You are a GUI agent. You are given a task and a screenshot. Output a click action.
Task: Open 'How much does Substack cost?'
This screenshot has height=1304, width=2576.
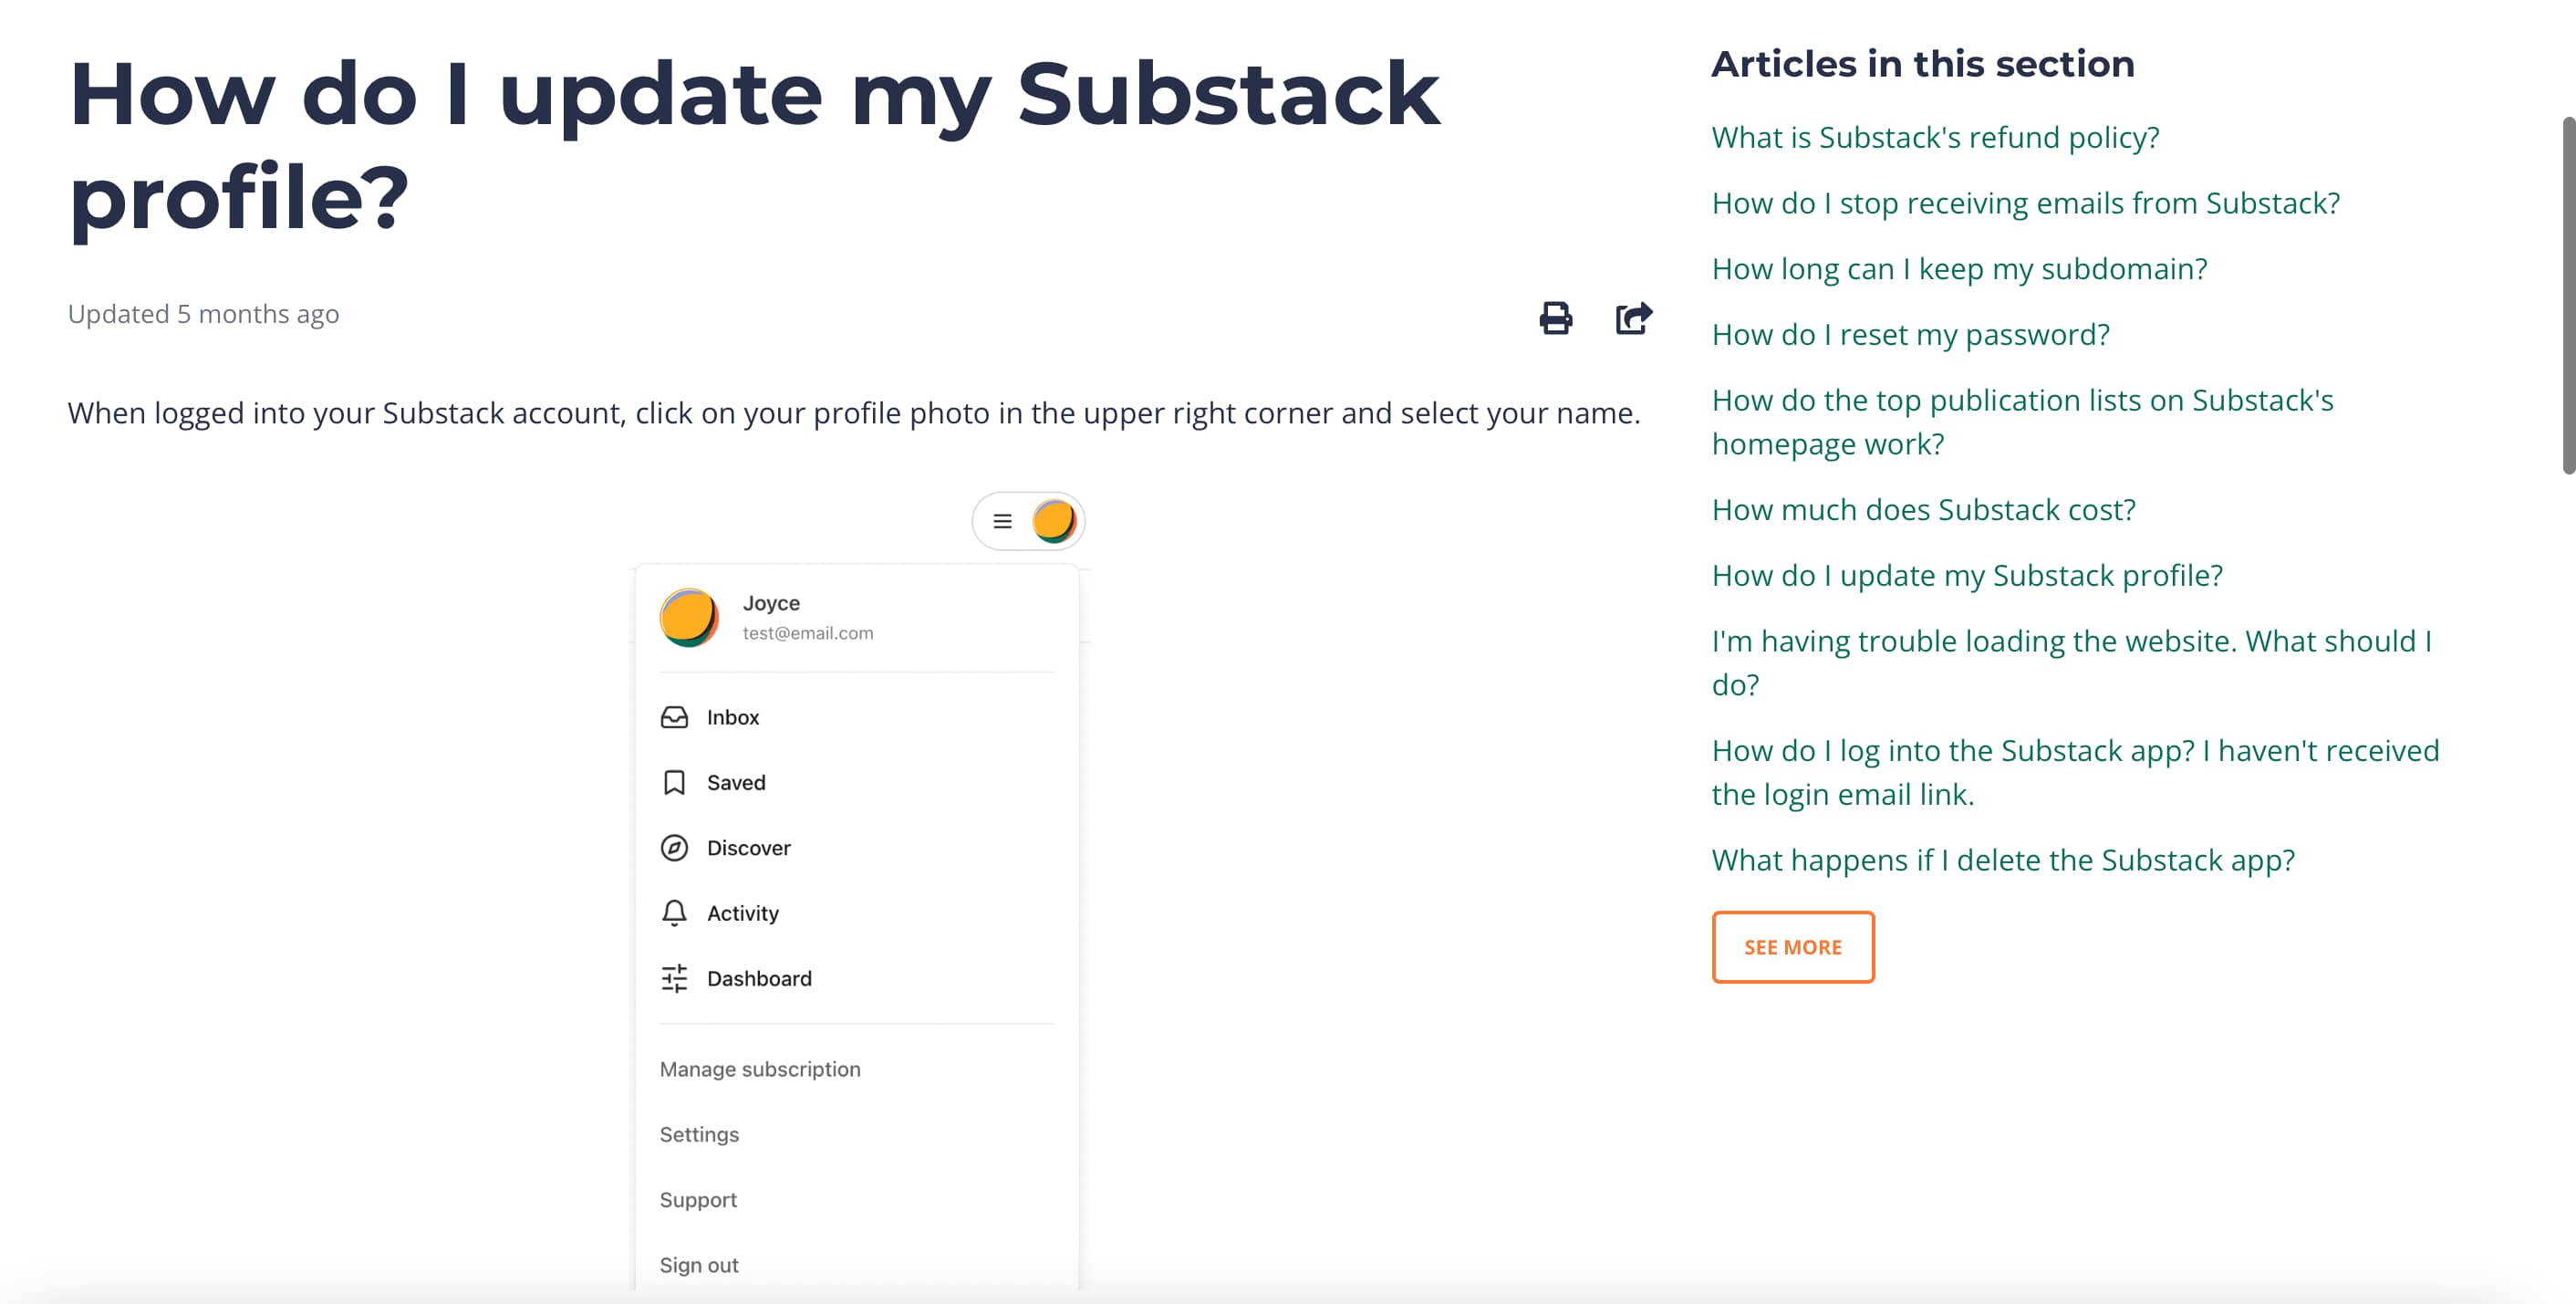[x=1923, y=509]
